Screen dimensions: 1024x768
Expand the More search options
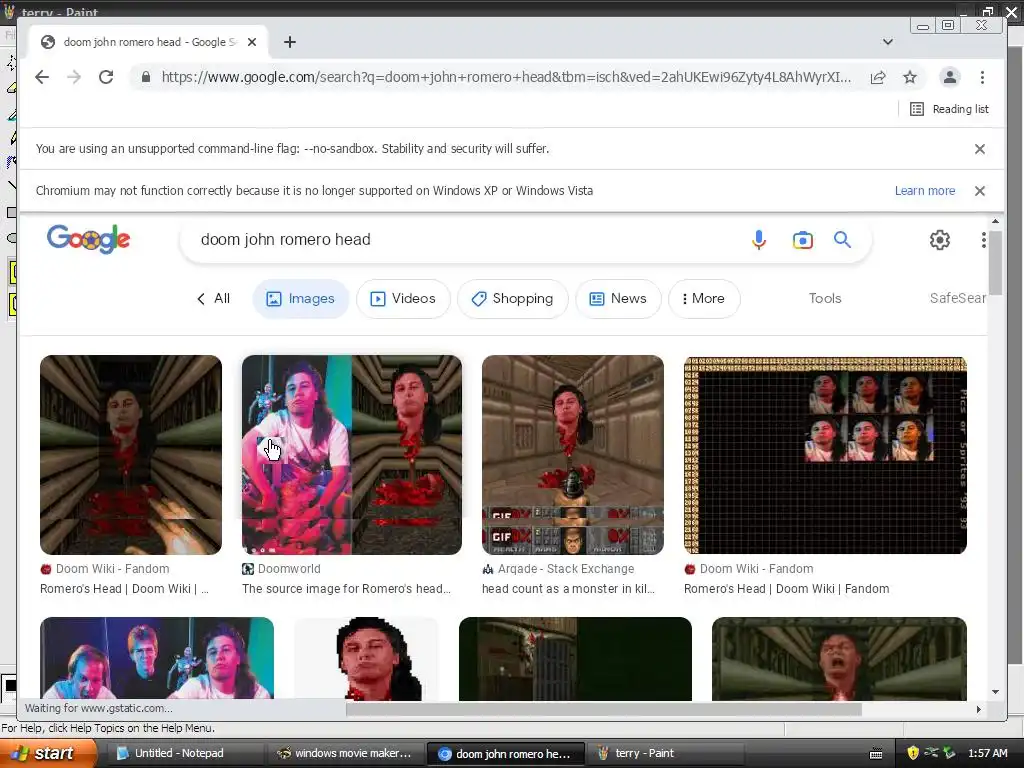(x=704, y=298)
